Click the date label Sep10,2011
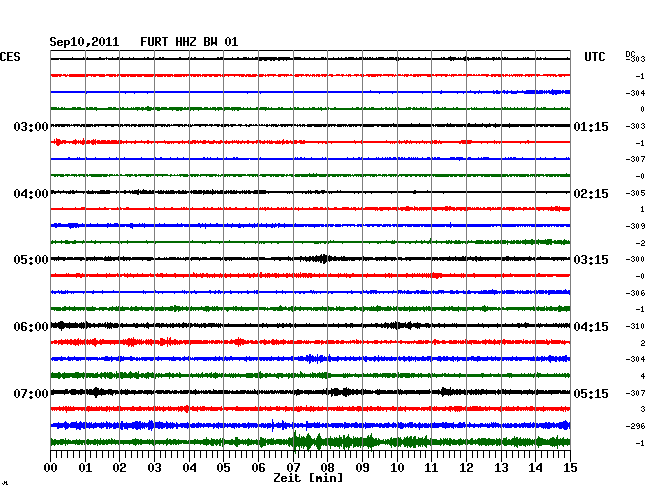Image resolution: width=650 pixels, height=494 pixels. [x=84, y=42]
